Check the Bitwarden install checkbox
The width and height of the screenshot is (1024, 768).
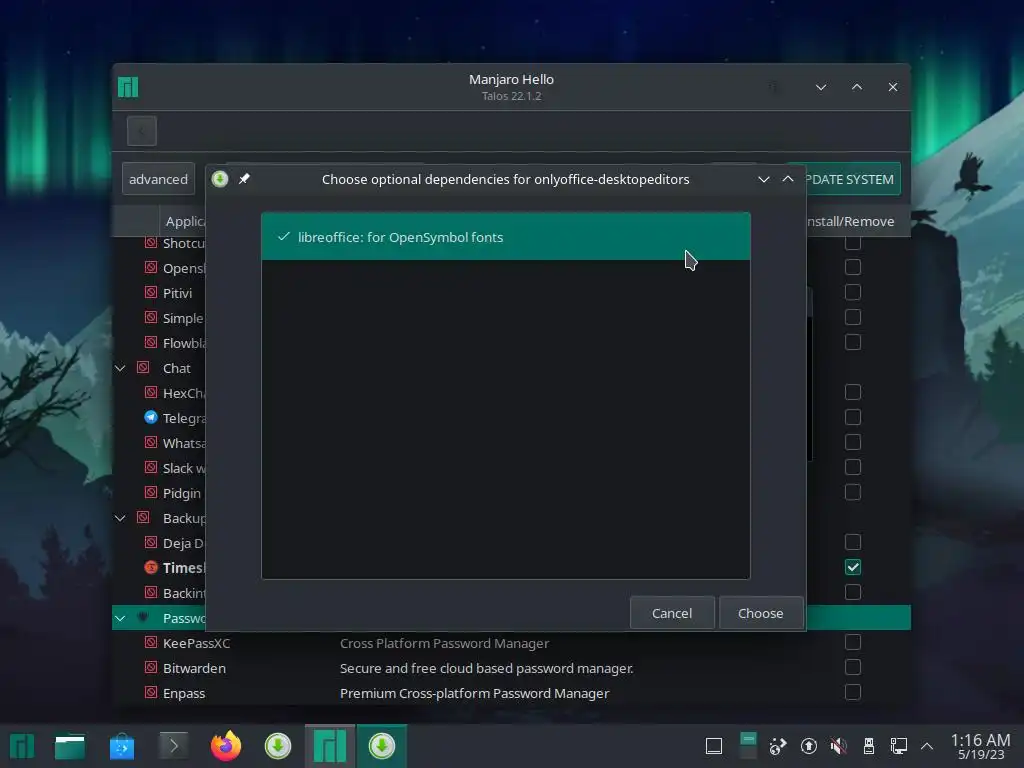point(853,667)
